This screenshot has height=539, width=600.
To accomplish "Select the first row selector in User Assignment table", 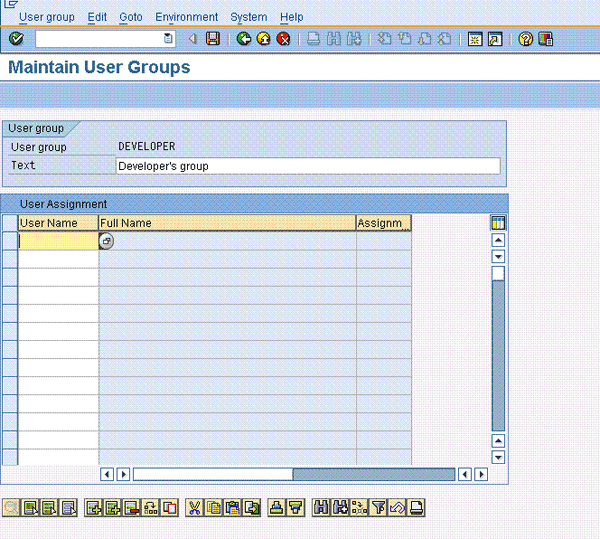I will [x=10, y=241].
